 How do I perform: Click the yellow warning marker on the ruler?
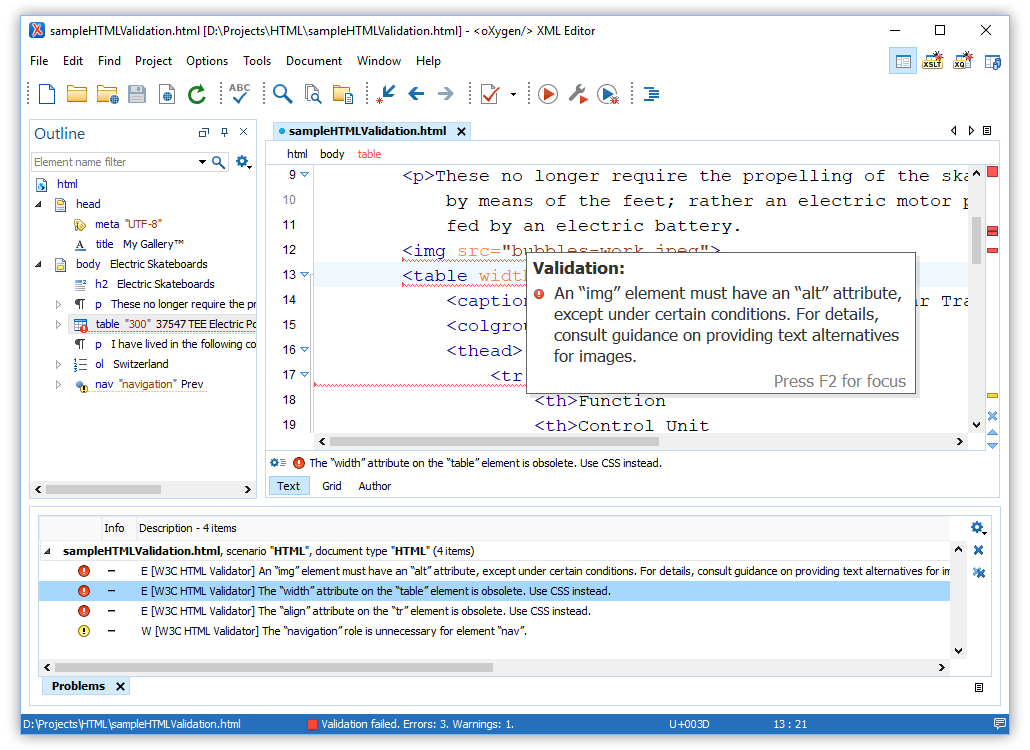[x=993, y=396]
